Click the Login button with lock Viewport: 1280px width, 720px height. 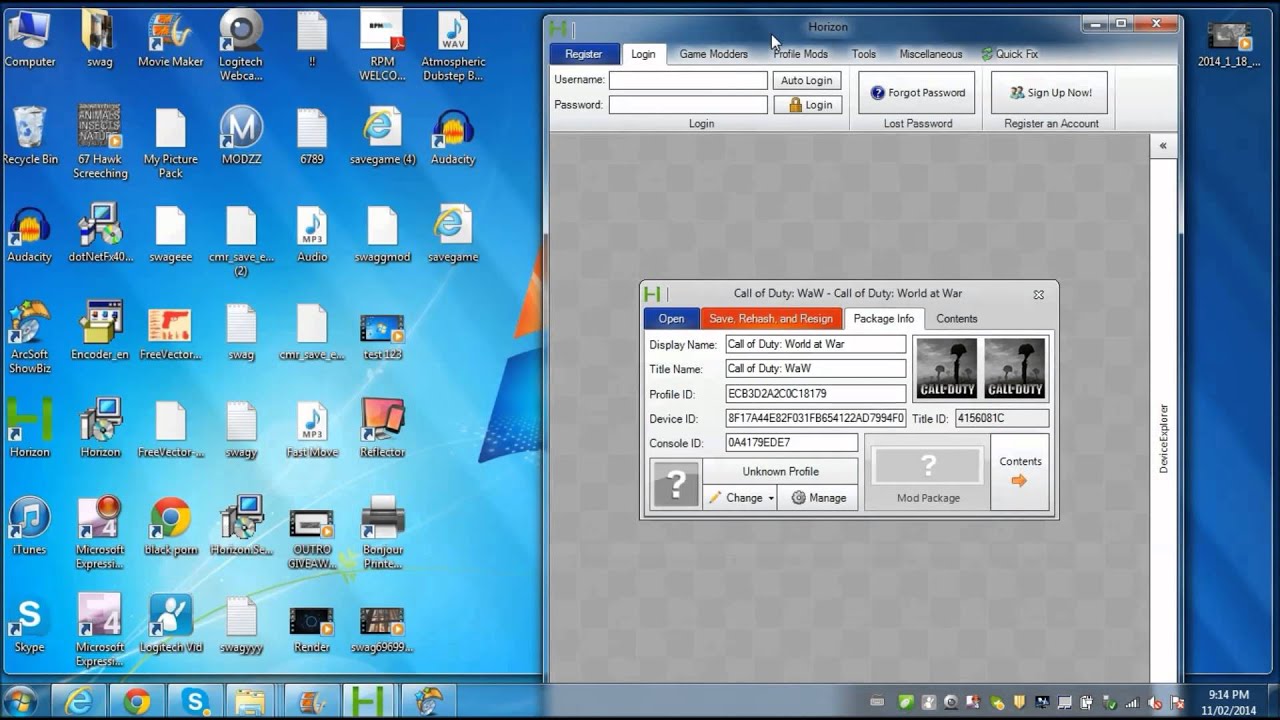tap(806, 104)
